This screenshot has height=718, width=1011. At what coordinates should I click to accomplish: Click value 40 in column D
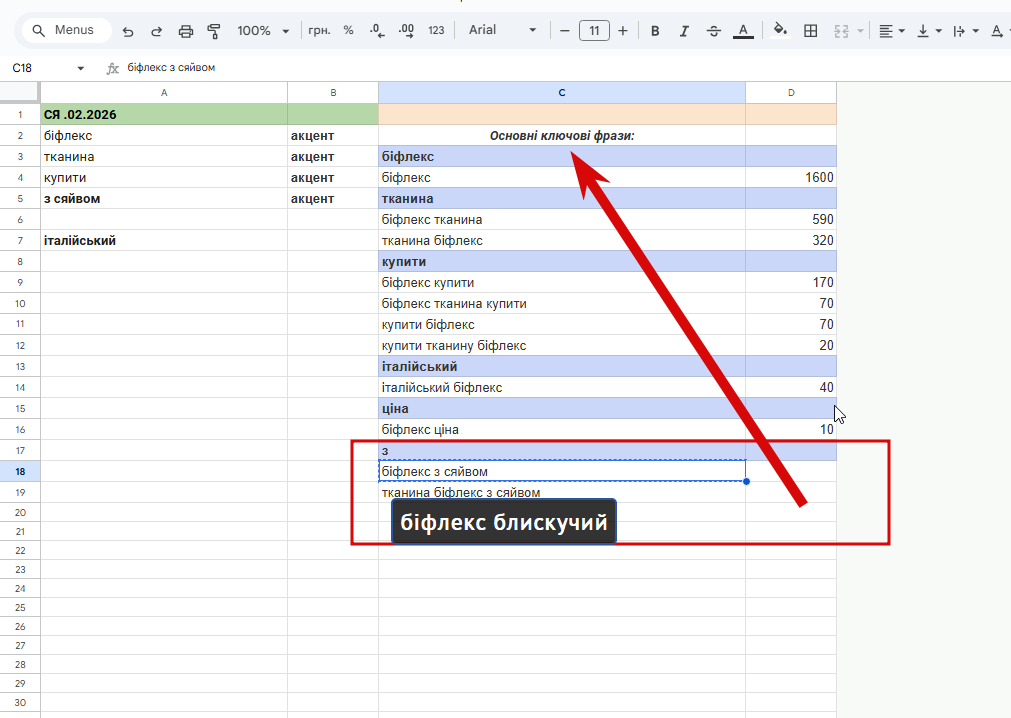[791, 387]
